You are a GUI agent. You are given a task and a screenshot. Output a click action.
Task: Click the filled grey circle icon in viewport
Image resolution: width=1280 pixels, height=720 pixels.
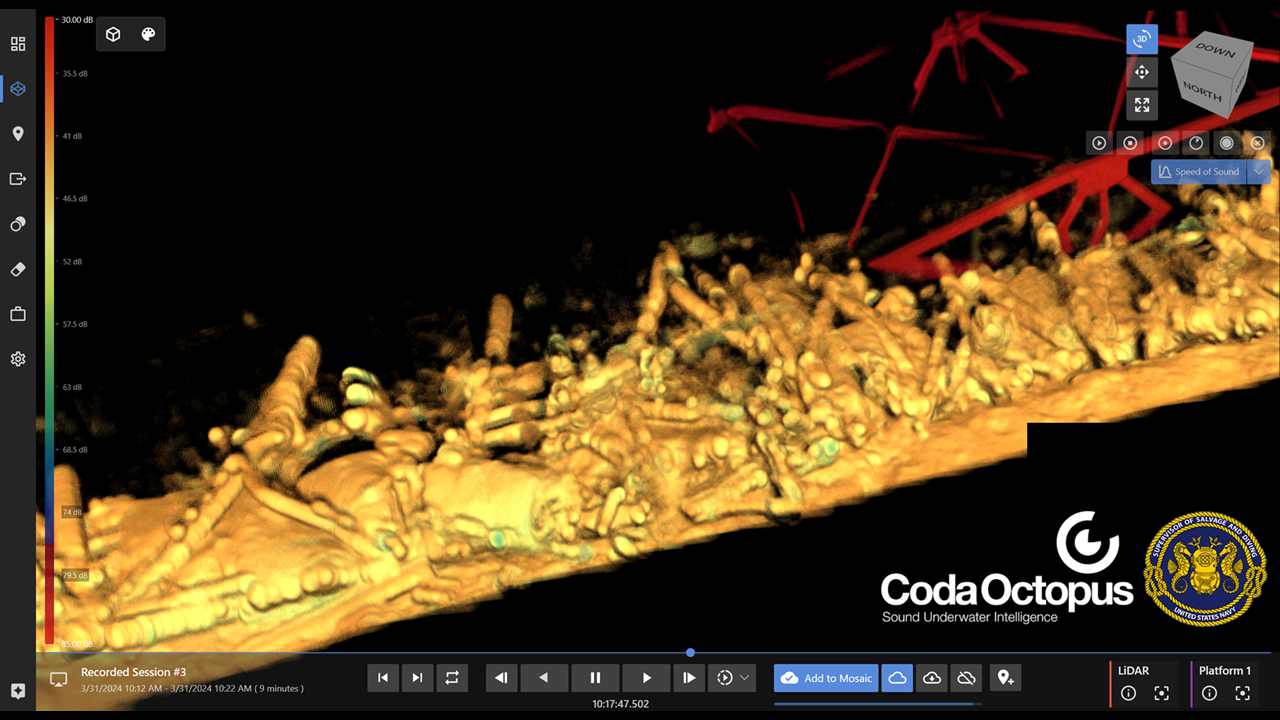pos(1227,143)
